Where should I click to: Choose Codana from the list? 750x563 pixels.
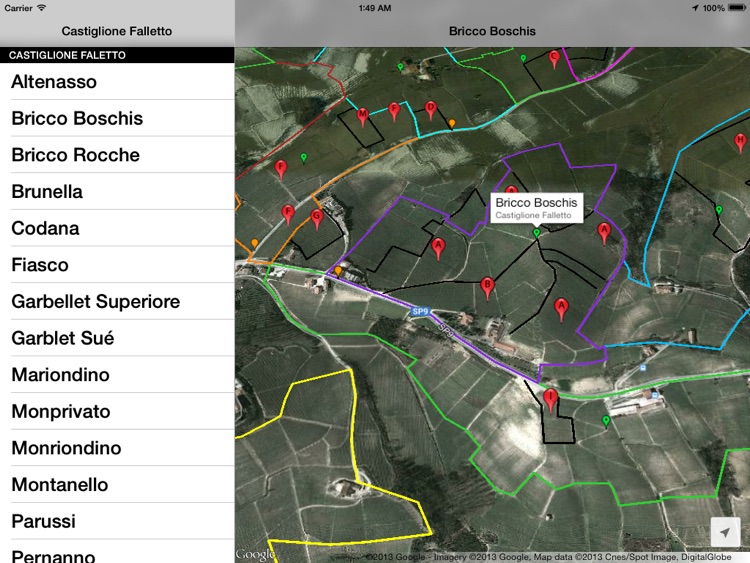point(117,228)
